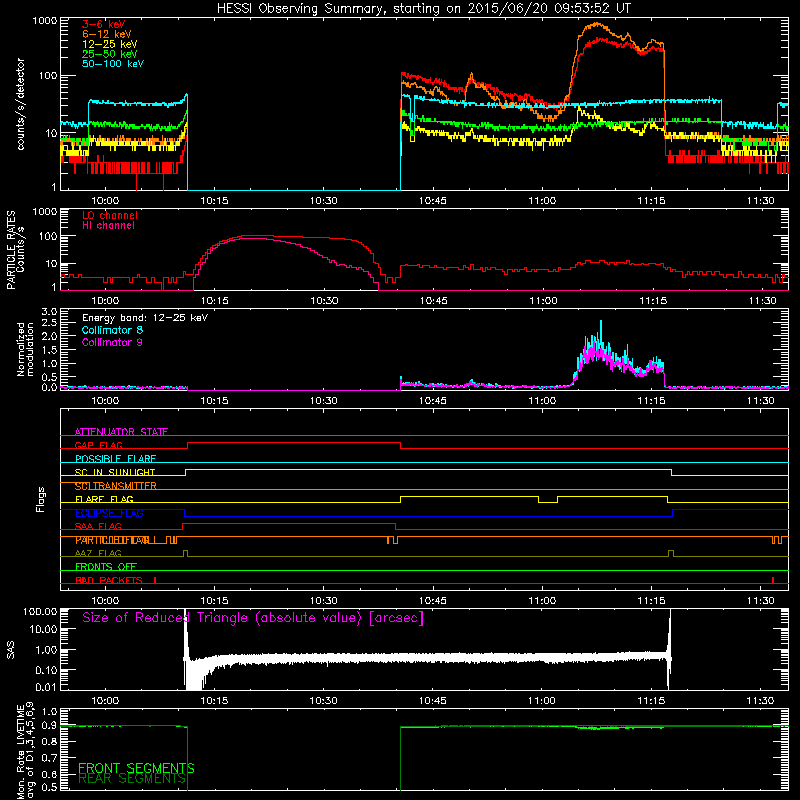Click the '100.00' value on the SAS axis
This screenshot has width=800, height=800.
pos(40,611)
